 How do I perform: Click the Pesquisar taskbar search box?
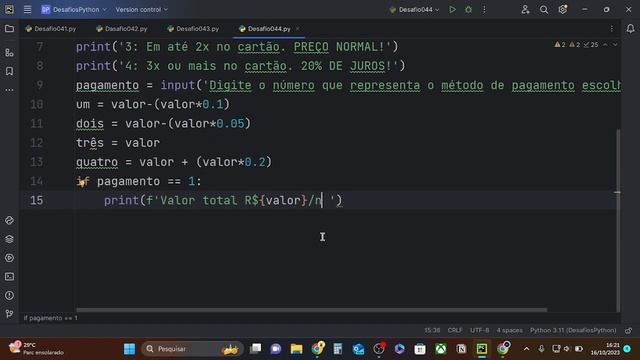pos(192,349)
